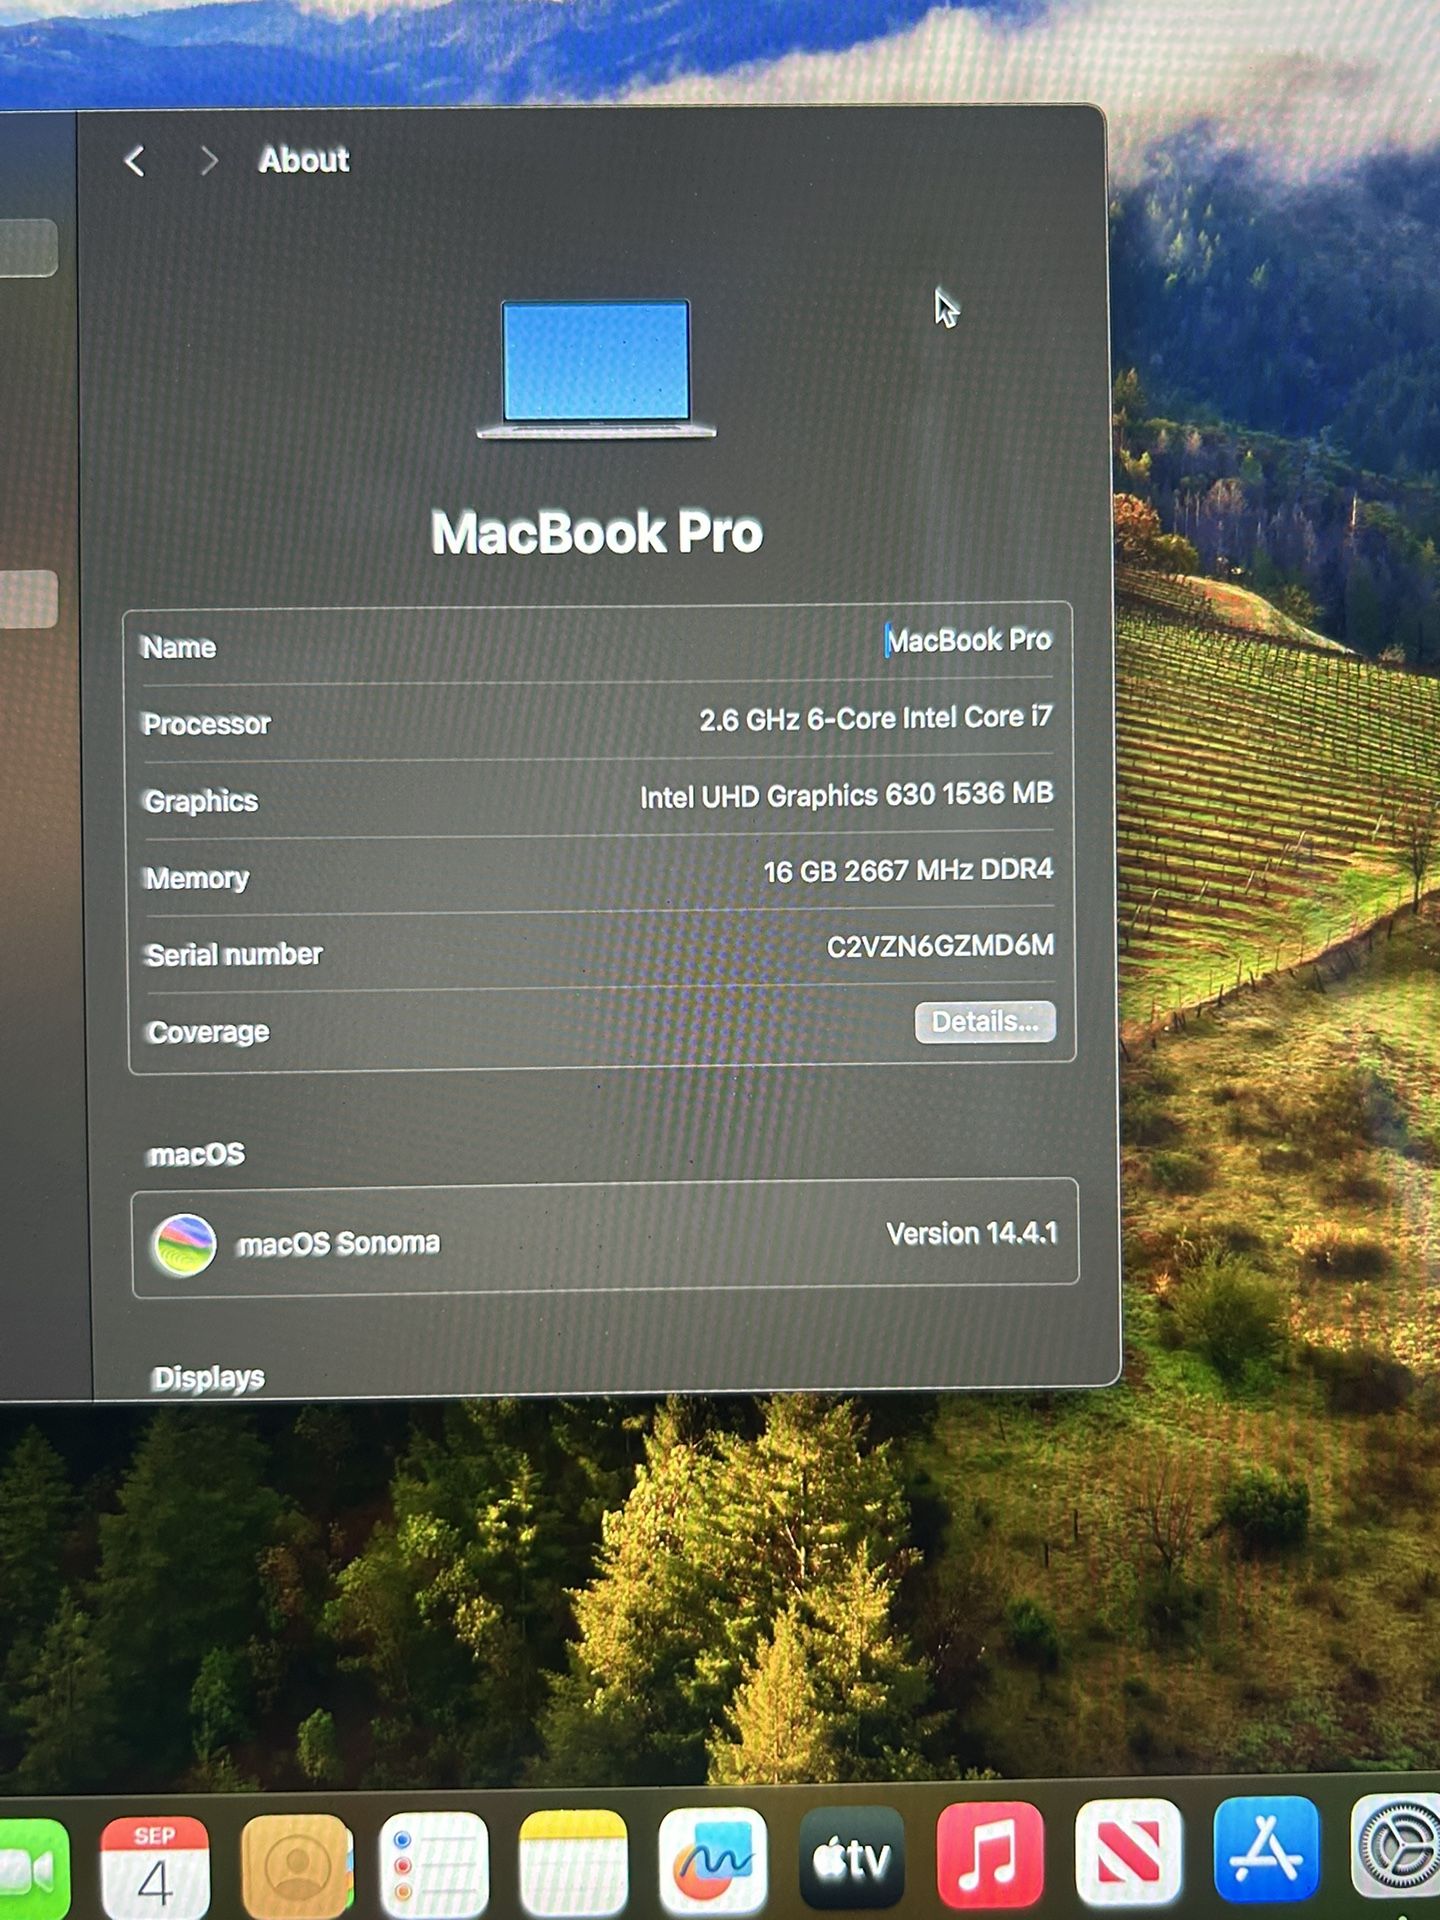Open System Settings from the Dock
Screen dimensions: 1440x1920
[x=1396, y=1846]
